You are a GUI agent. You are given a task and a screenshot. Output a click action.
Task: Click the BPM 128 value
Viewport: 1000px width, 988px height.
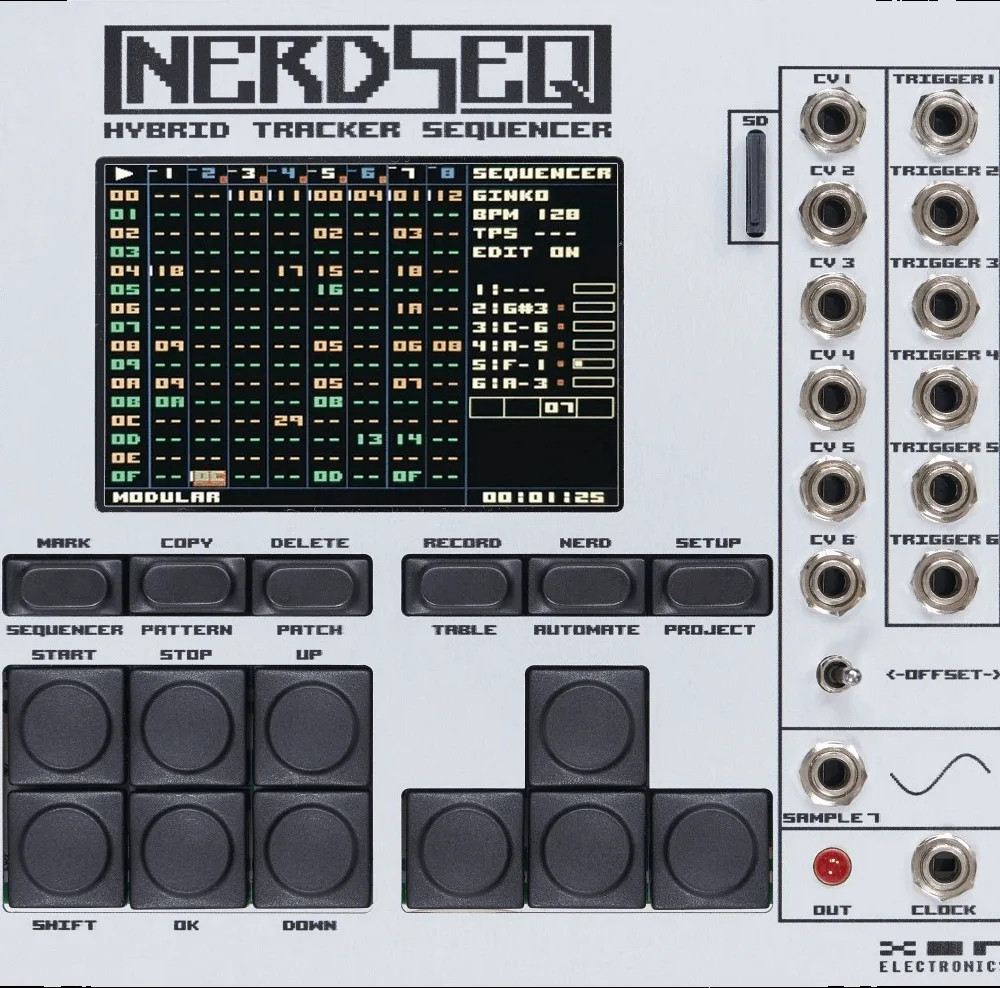(526, 214)
